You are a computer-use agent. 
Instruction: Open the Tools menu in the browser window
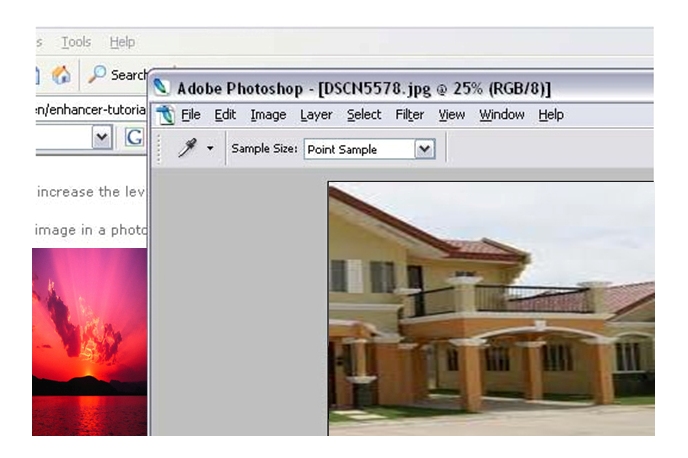click(76, 42)
